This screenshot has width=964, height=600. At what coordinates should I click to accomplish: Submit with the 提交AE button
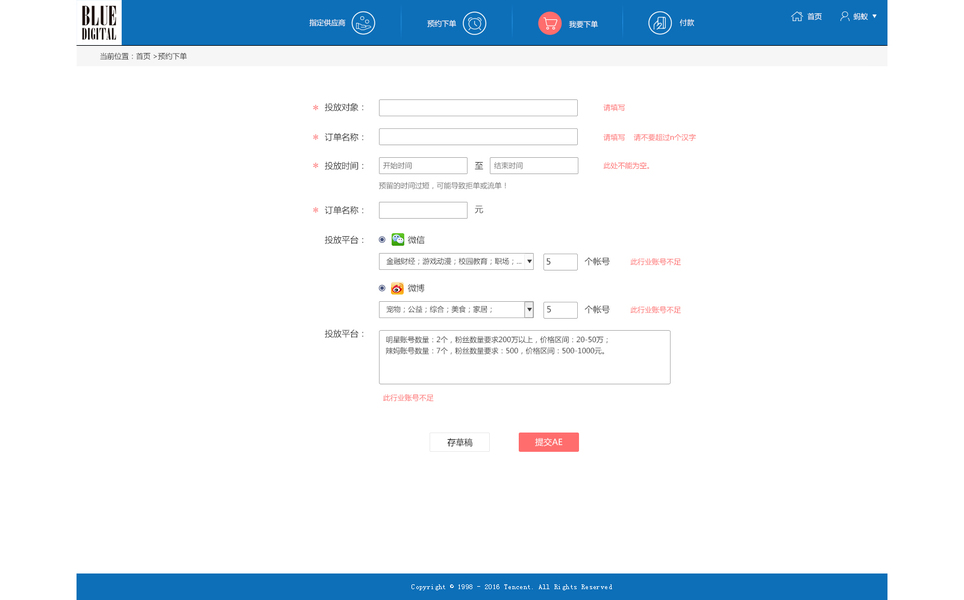tap(548, 442)
